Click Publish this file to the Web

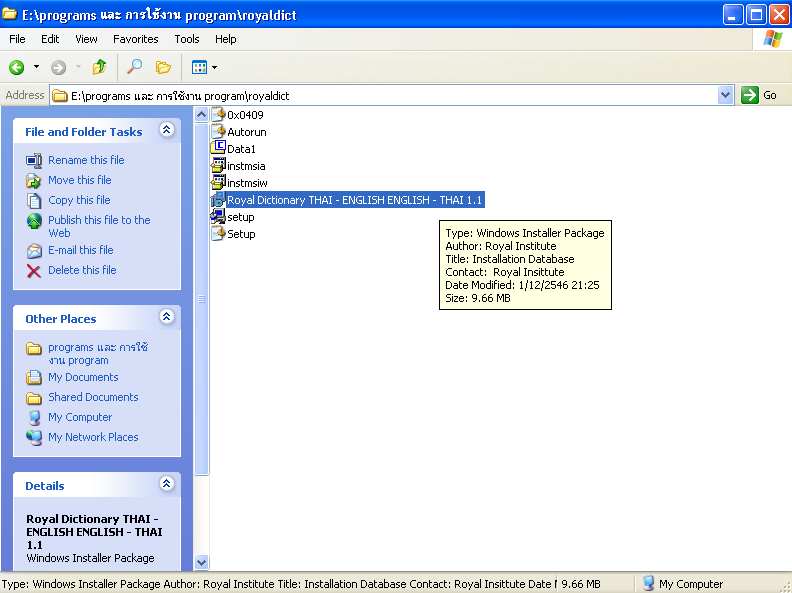pos(100,226)
